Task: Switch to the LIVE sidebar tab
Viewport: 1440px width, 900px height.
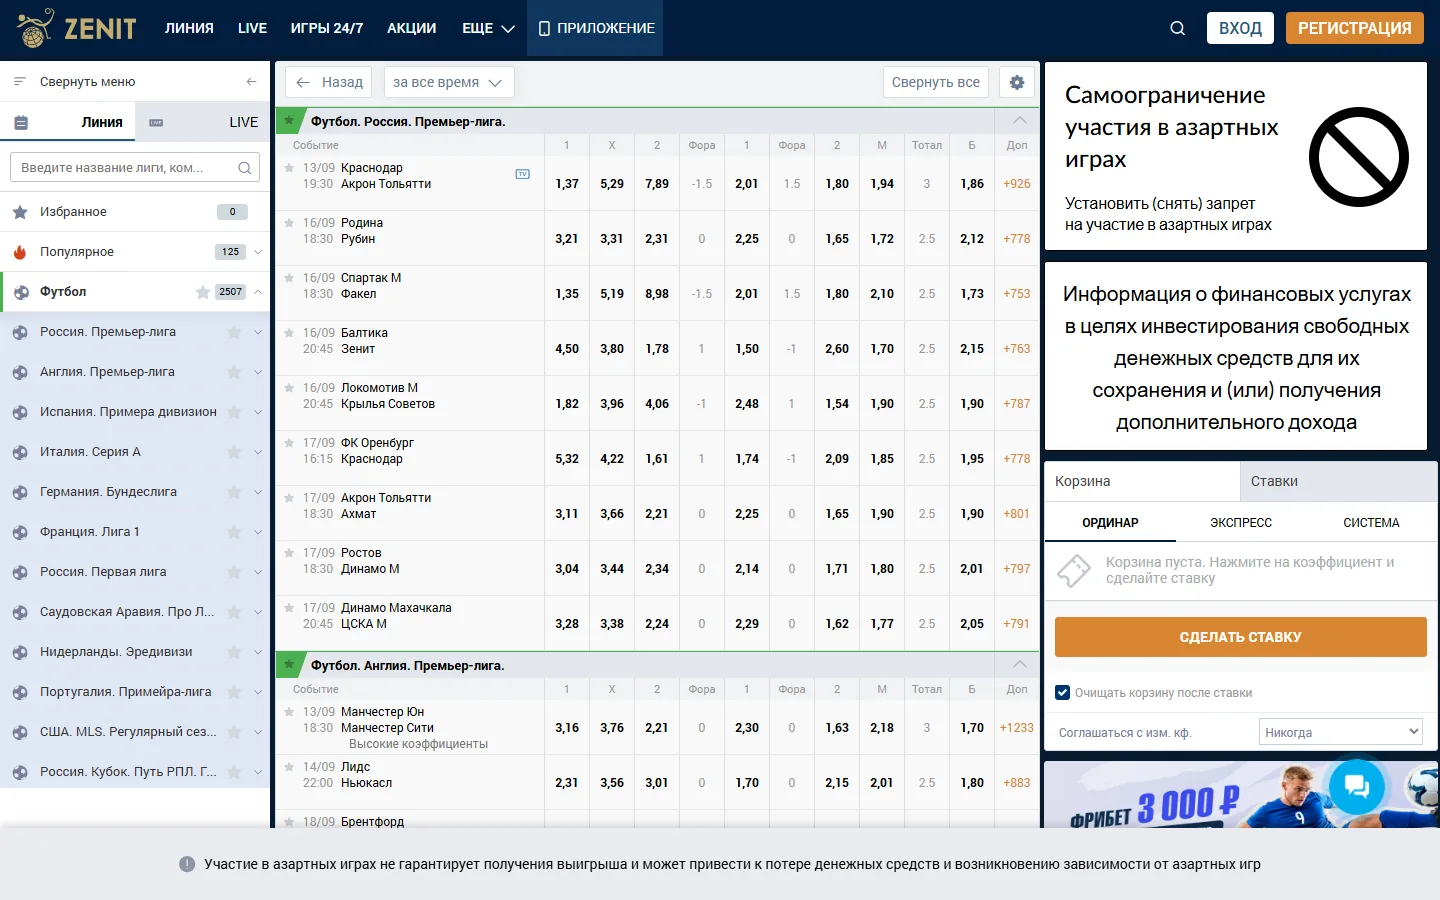Action: 203,122
